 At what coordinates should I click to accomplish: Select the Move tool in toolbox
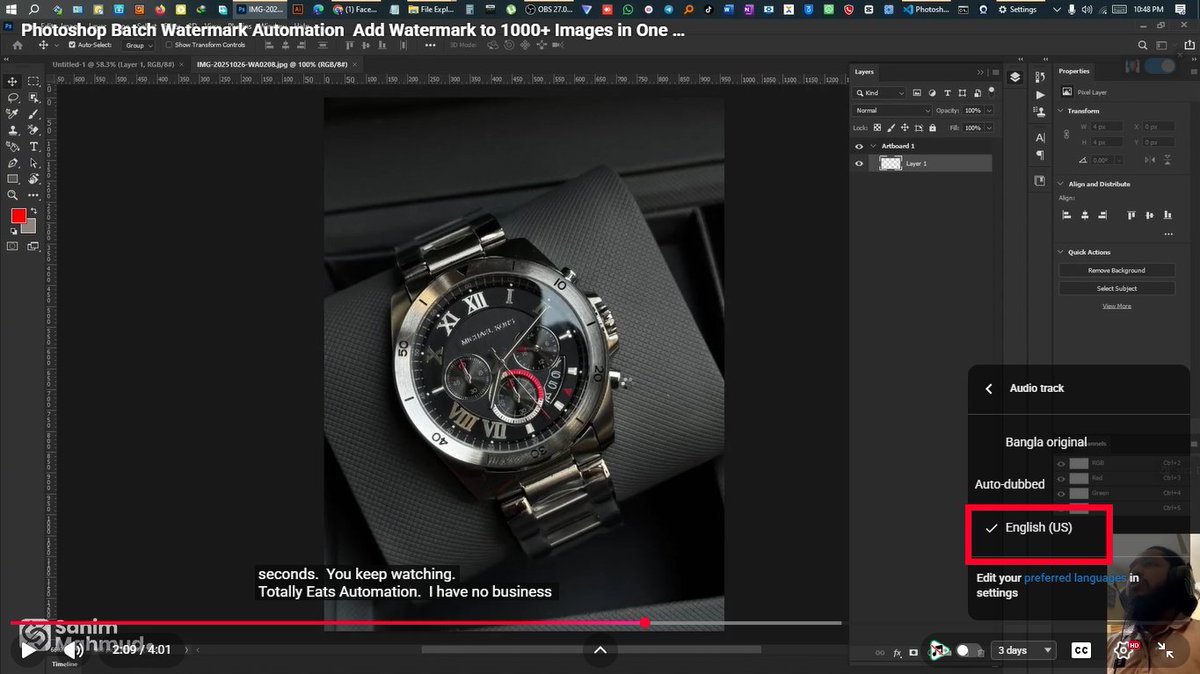coord(12,81)
